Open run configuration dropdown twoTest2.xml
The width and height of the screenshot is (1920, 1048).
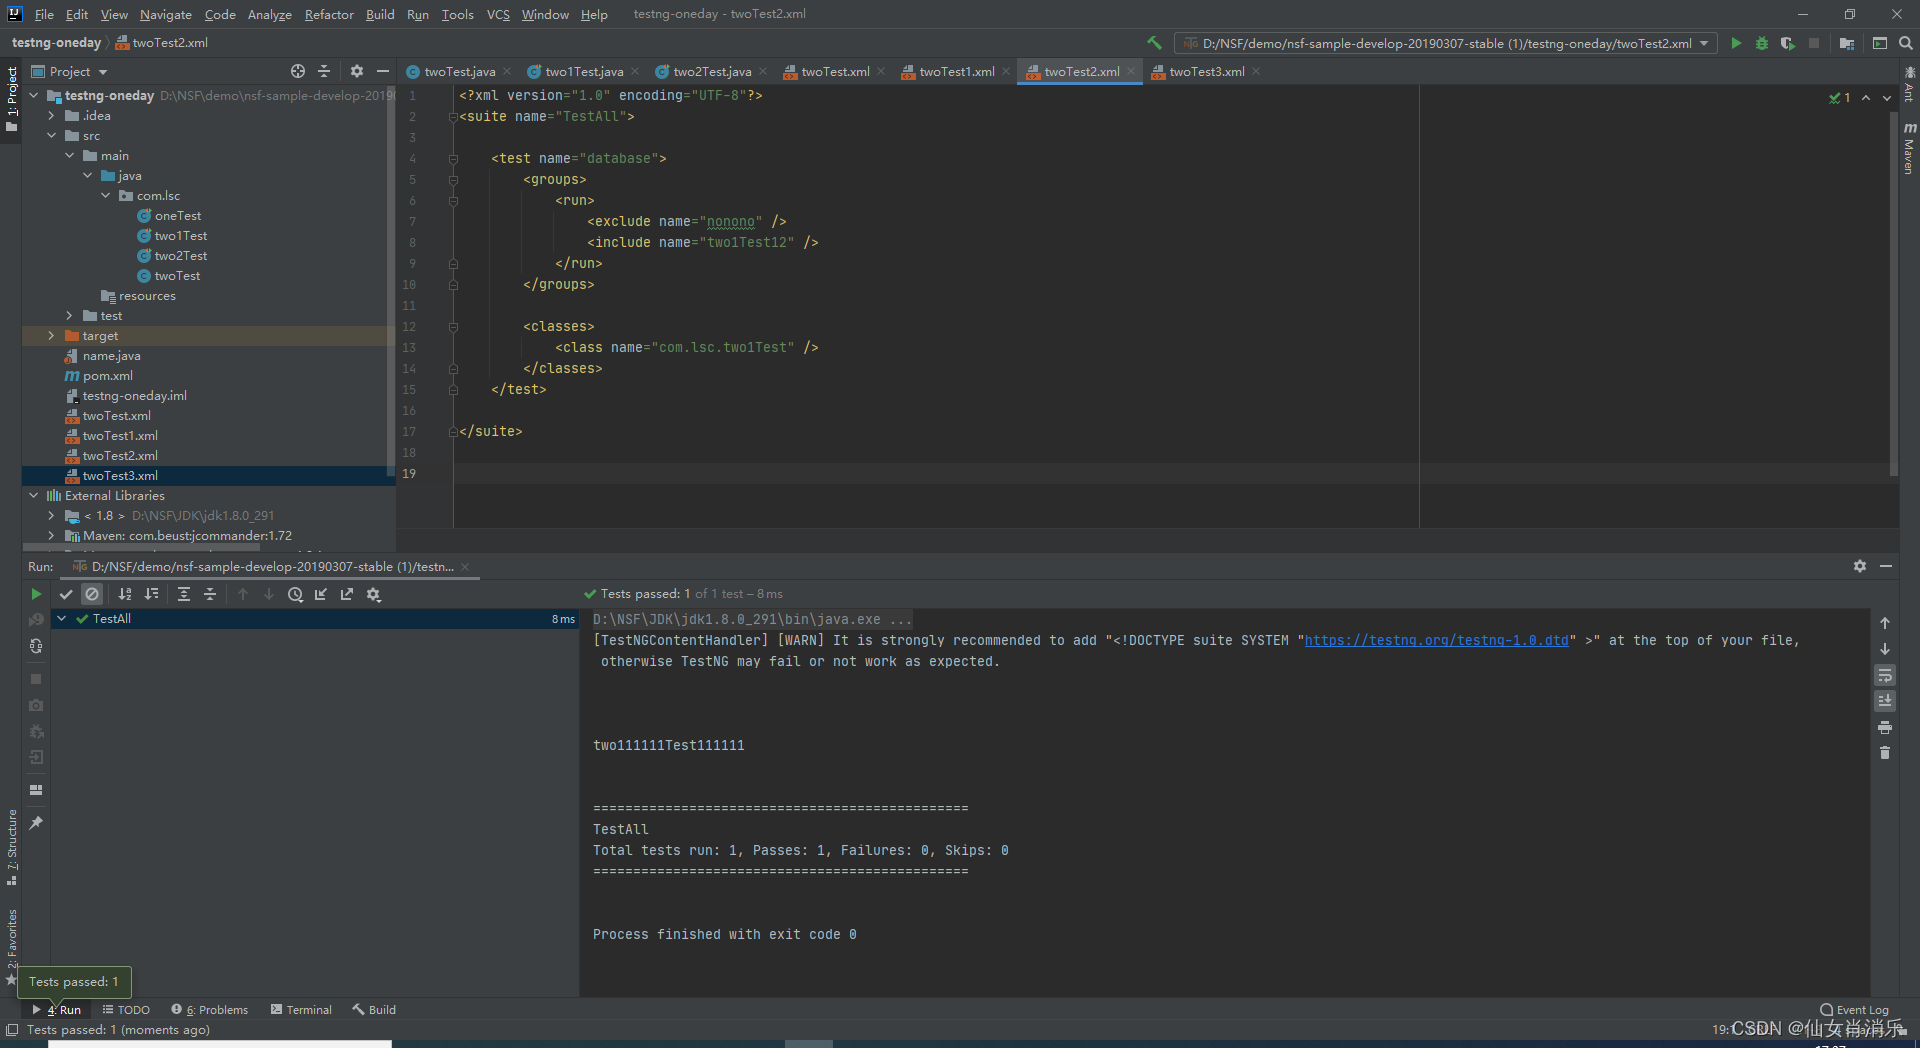coord(1445,43)
